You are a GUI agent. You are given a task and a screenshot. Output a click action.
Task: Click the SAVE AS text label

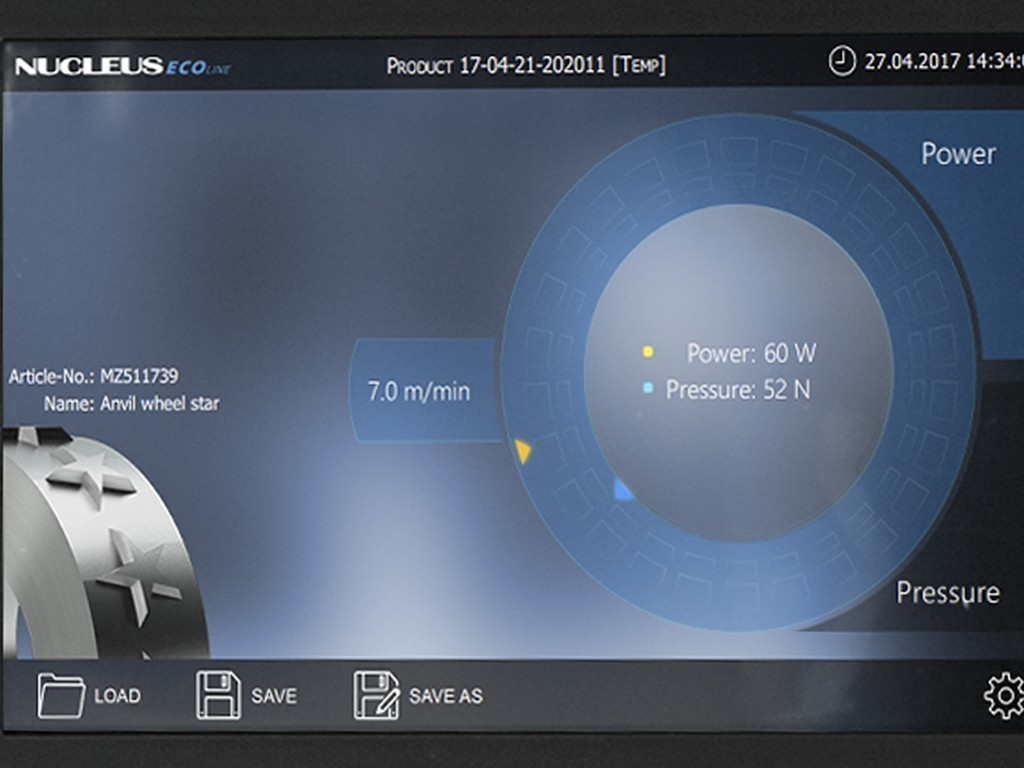[446, 696]
